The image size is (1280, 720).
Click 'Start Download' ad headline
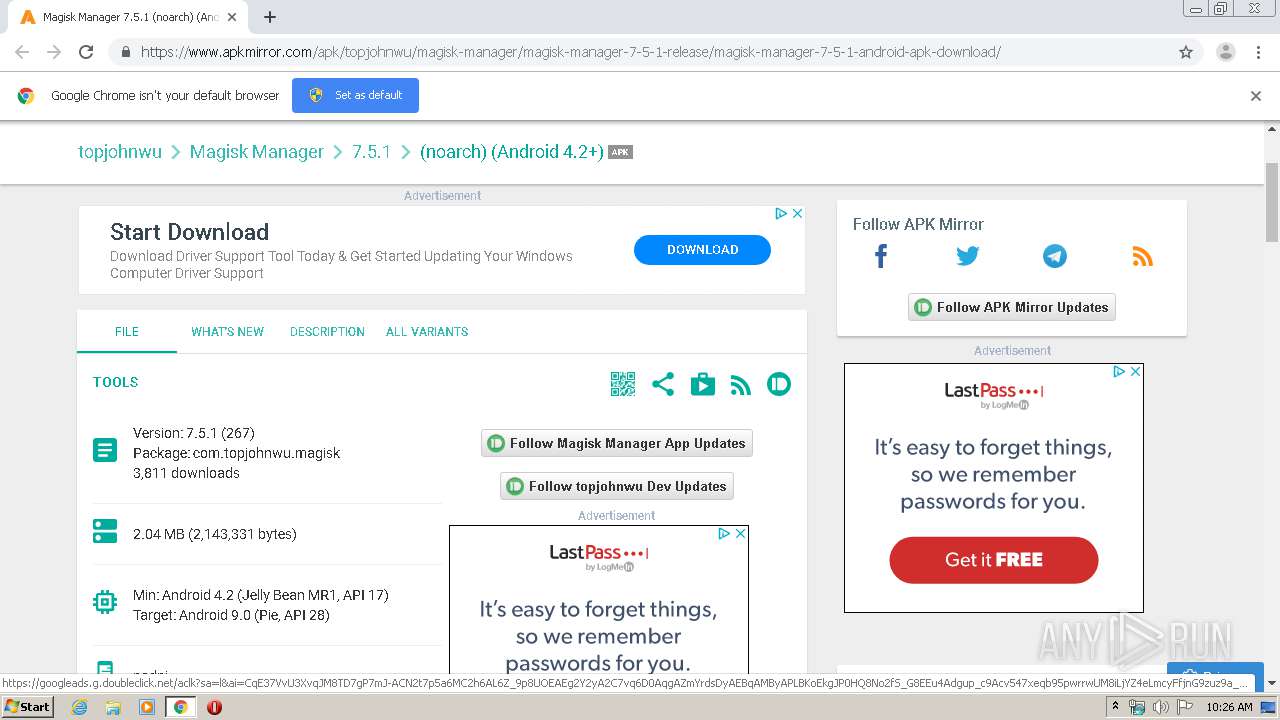pyautogui.click(x=189, y=232)
